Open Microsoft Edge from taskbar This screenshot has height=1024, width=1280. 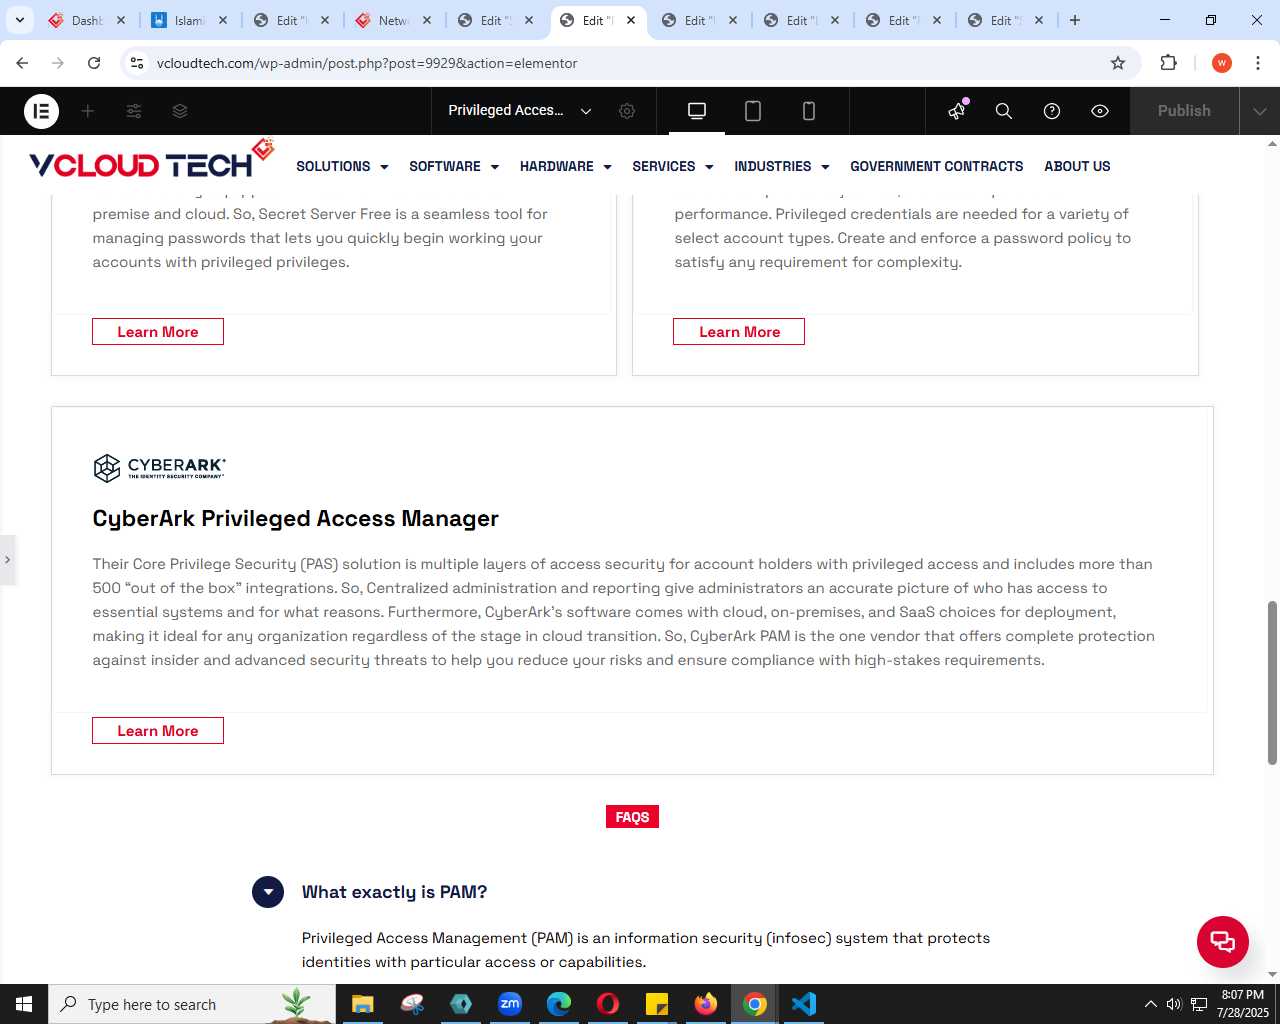(x=559, y=1004)
